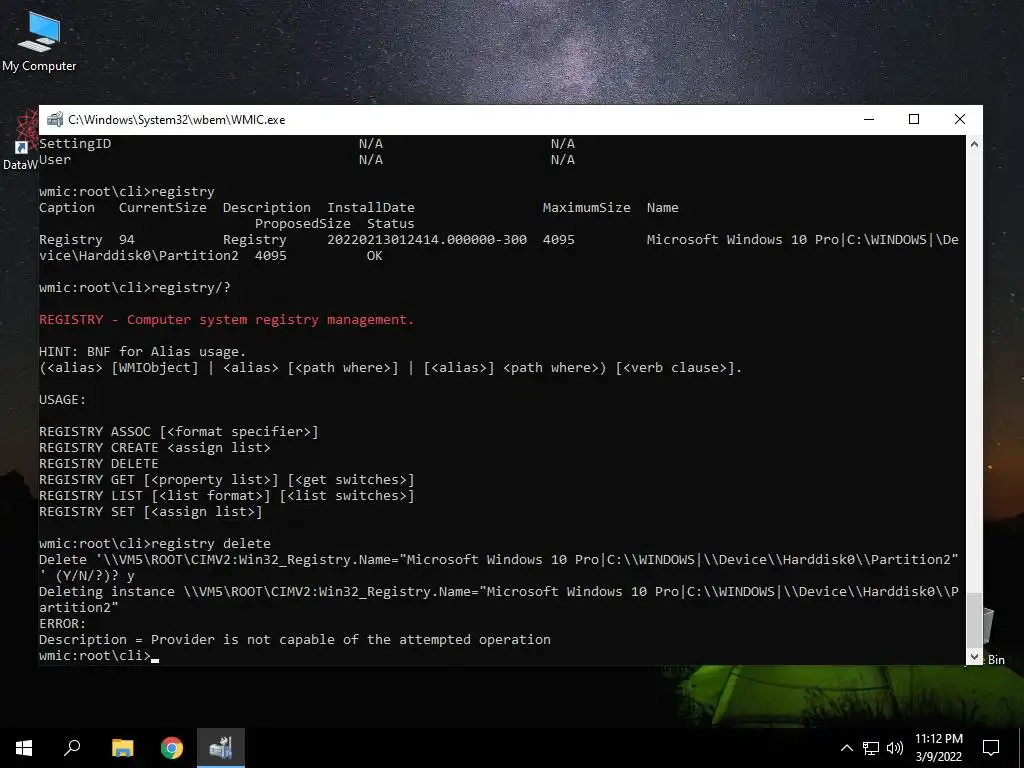Click the scrollbar down arrow in WMIC window
The width and height of the screenshot is (1024, 768).
[x=974, y=657]
